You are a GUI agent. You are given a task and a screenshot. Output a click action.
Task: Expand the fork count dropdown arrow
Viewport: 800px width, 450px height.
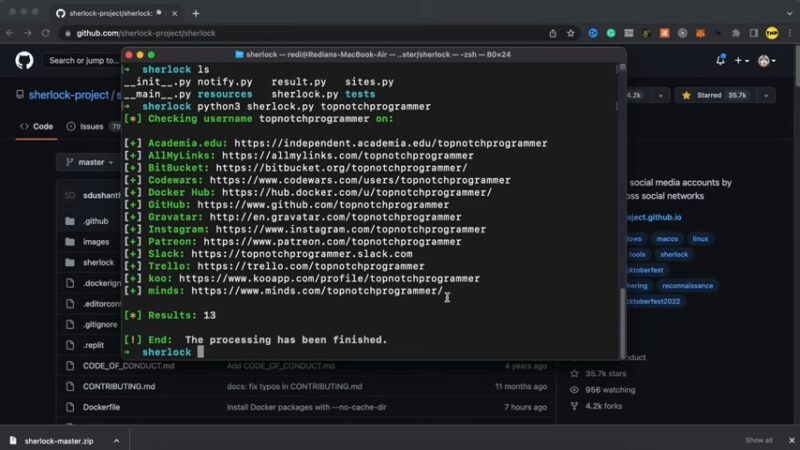pos(660,95)
